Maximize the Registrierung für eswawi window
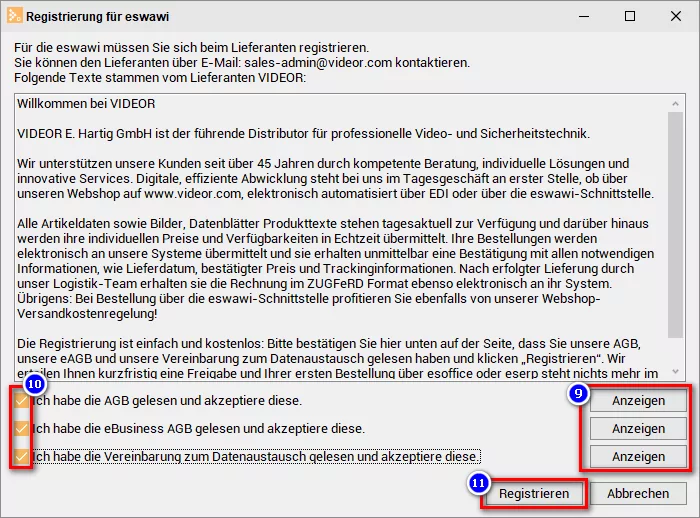Viewport: 700px width, 518px height. click(x=630, y=17)
